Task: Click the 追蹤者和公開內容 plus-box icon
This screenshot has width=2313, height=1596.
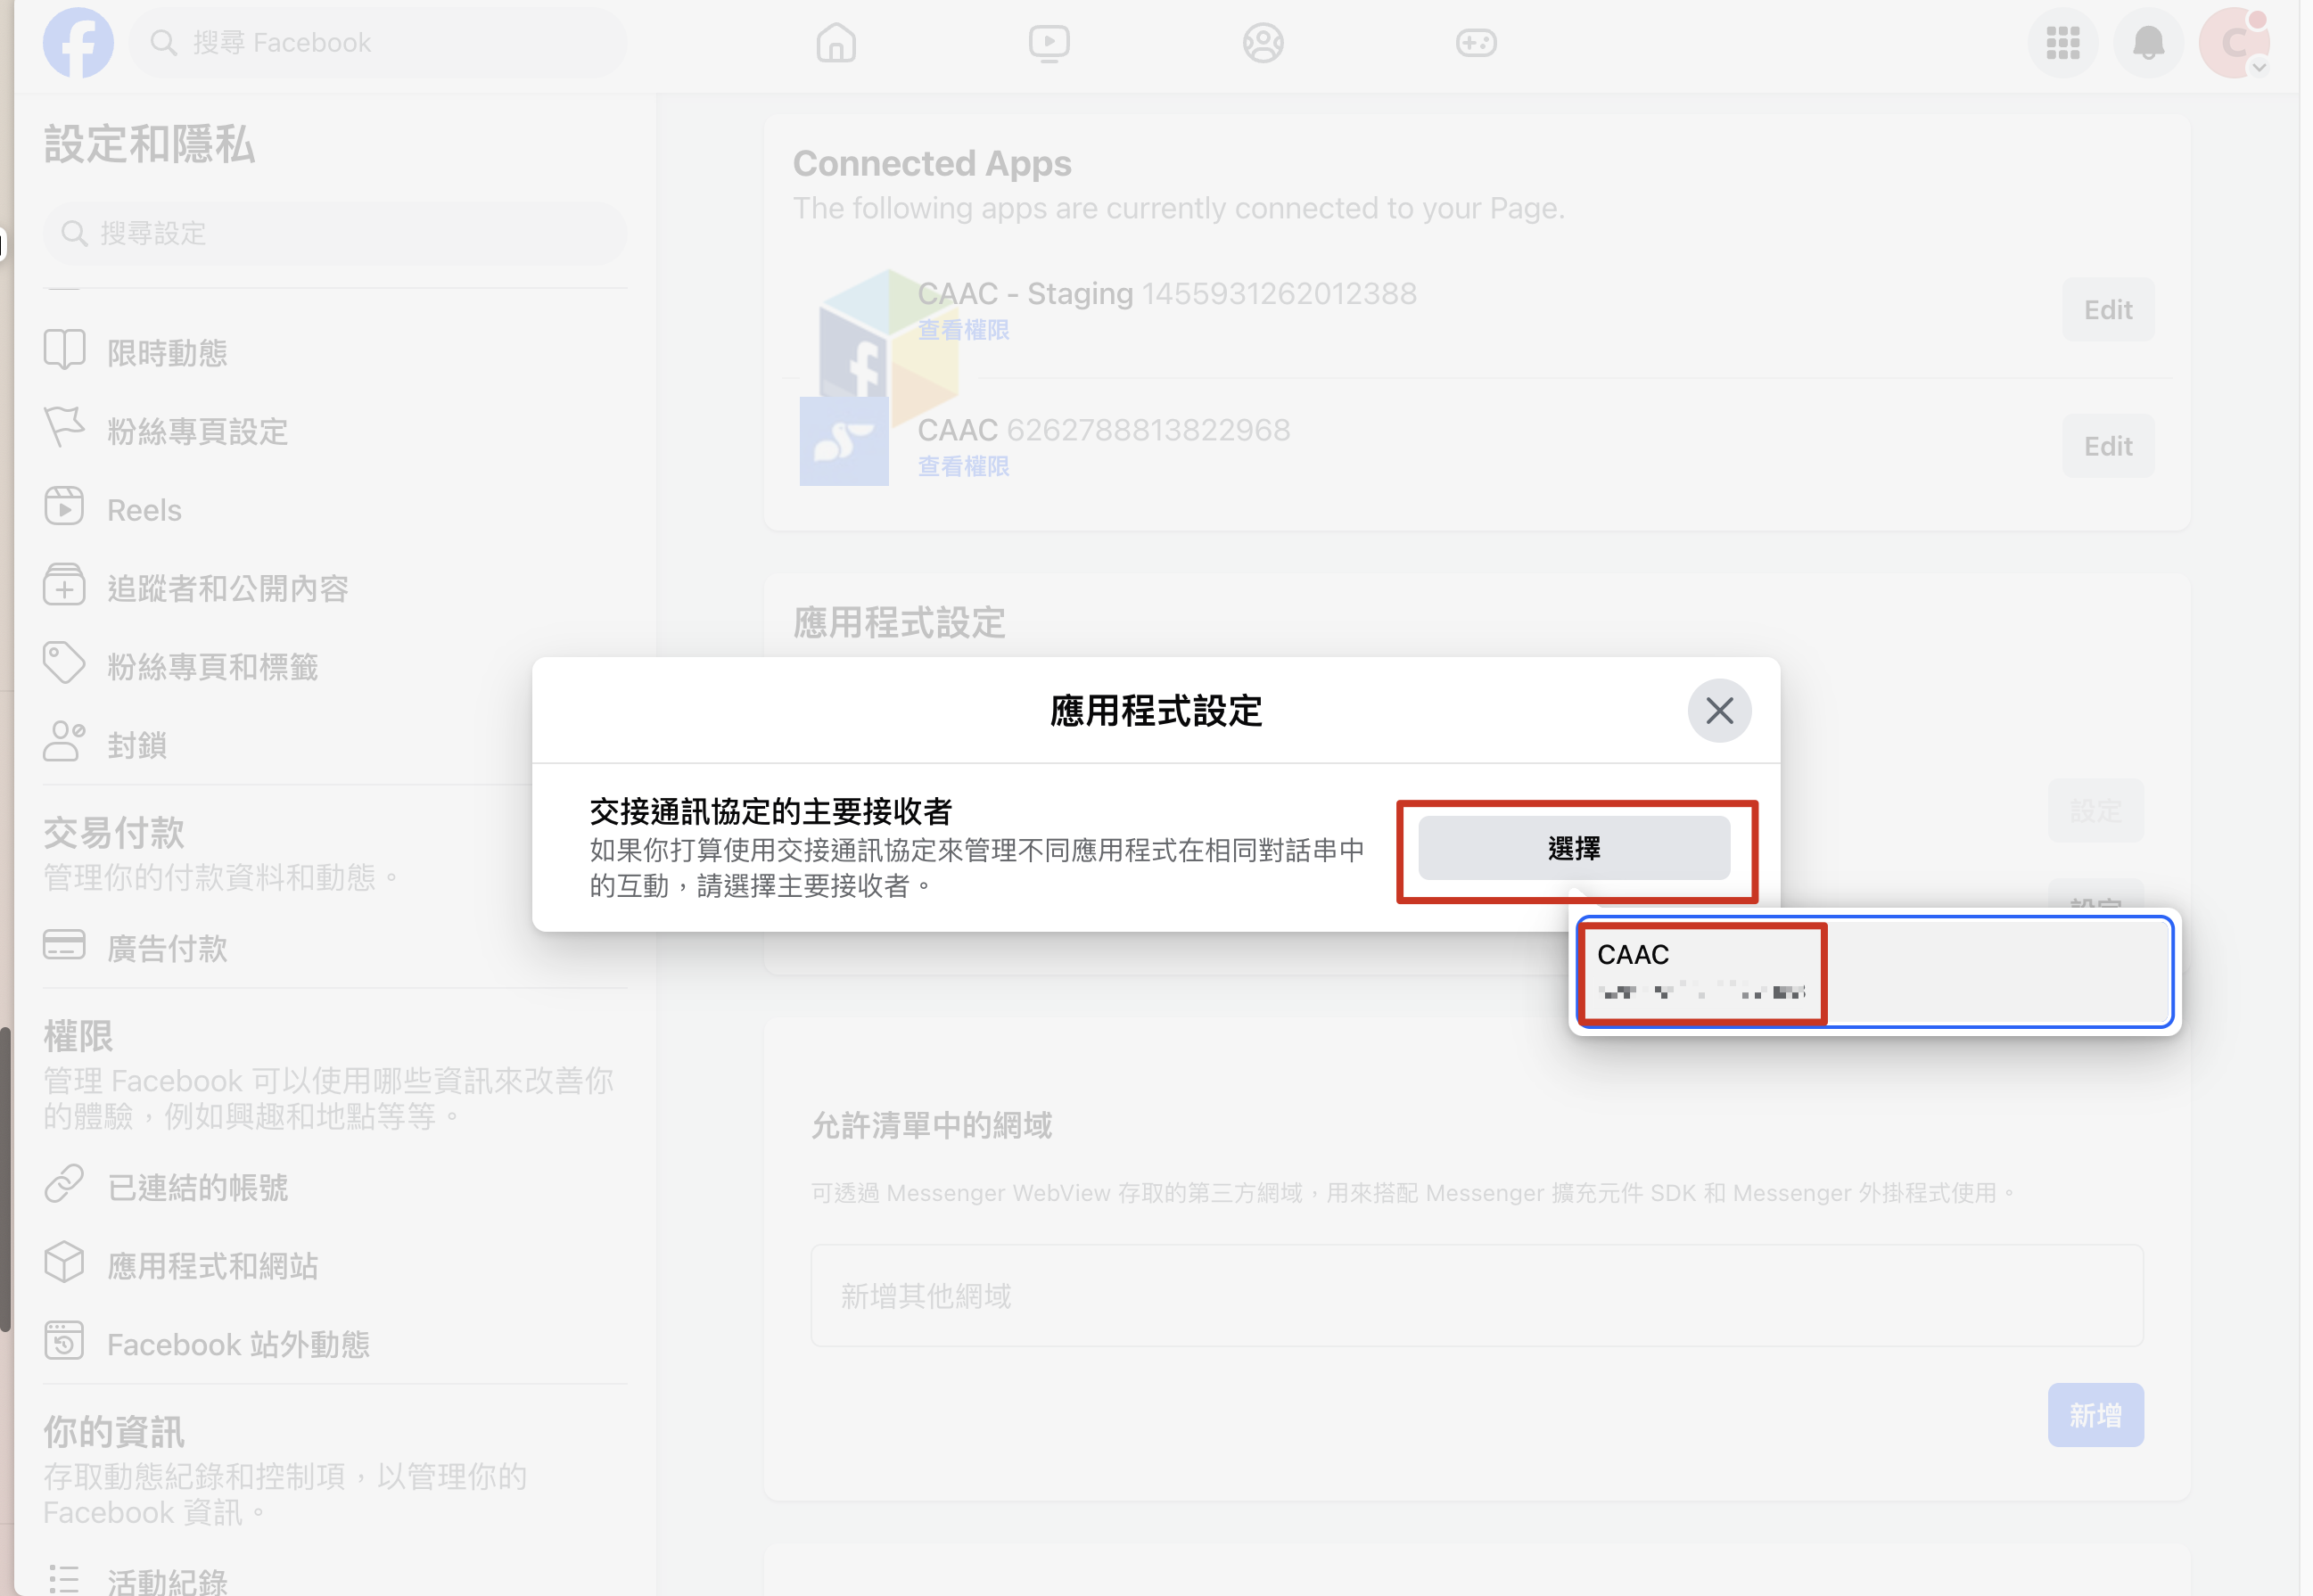Action: coord(64,585)
